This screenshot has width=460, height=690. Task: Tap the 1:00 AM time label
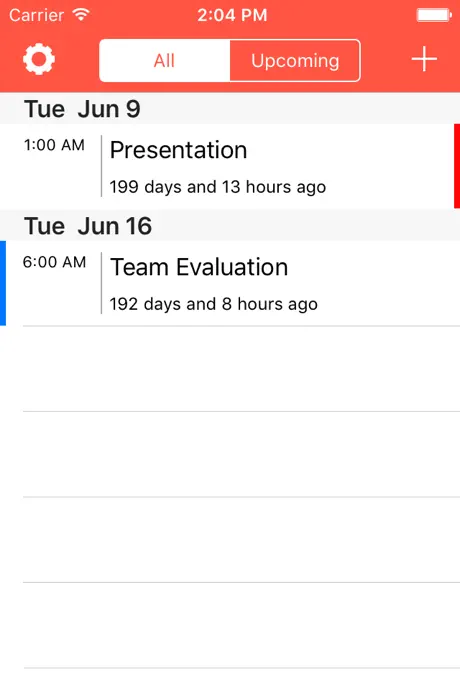54,145
